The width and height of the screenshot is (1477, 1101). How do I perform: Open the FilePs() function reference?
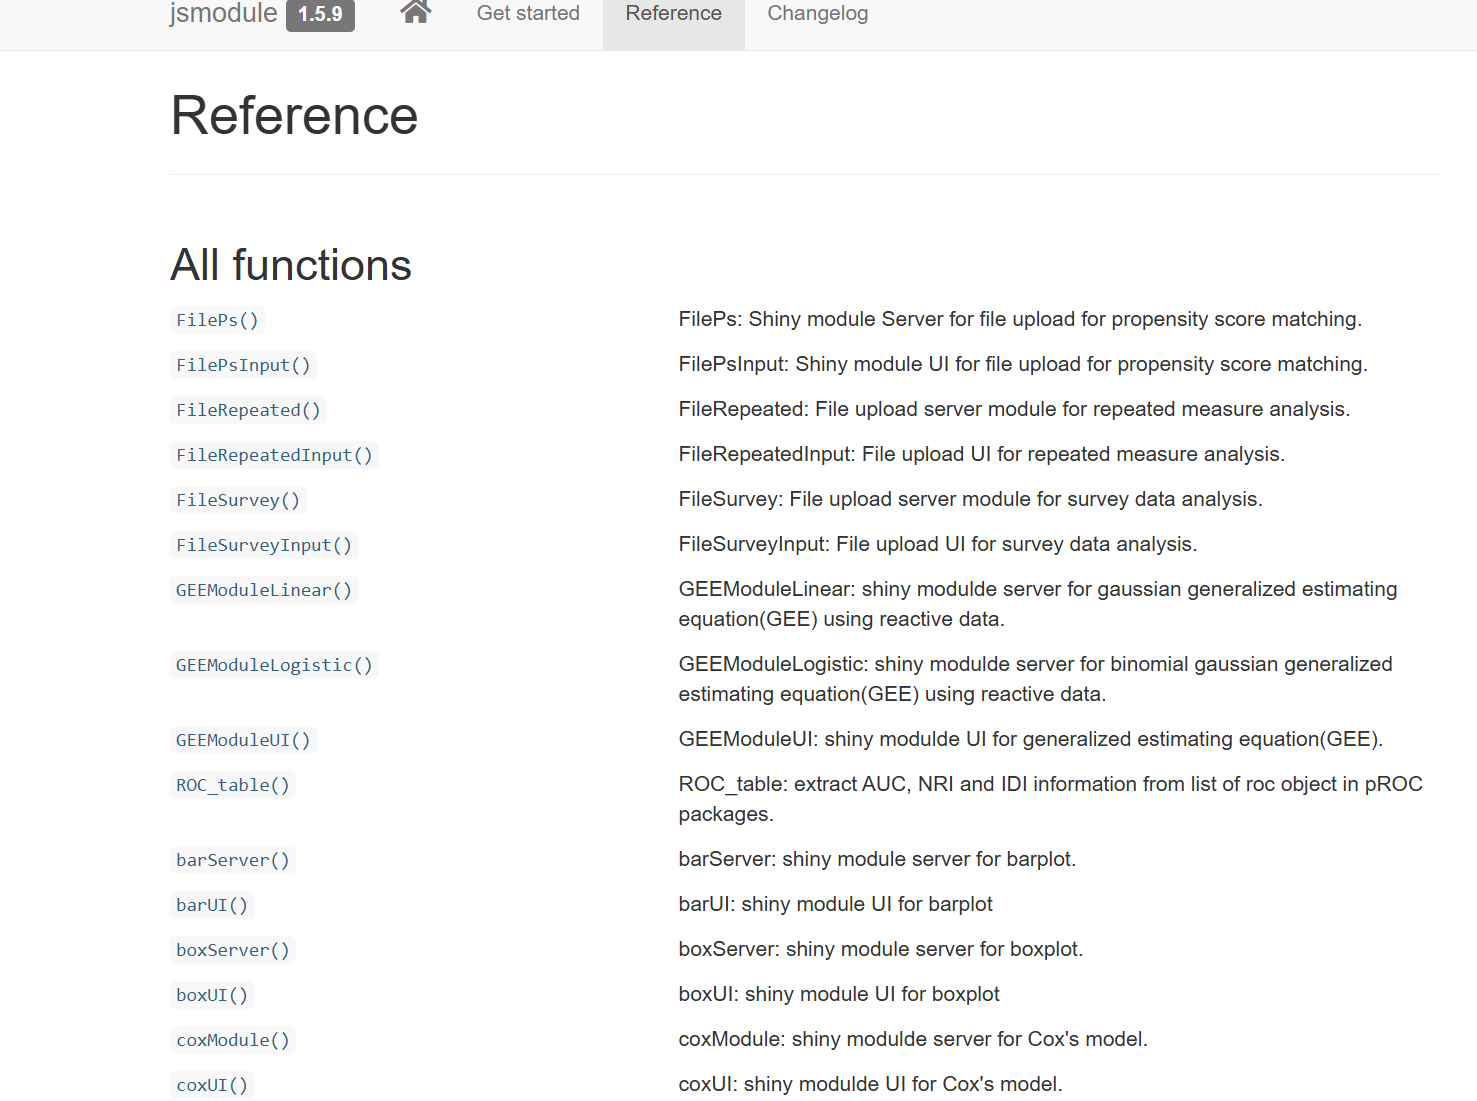(x=217, y=320)
